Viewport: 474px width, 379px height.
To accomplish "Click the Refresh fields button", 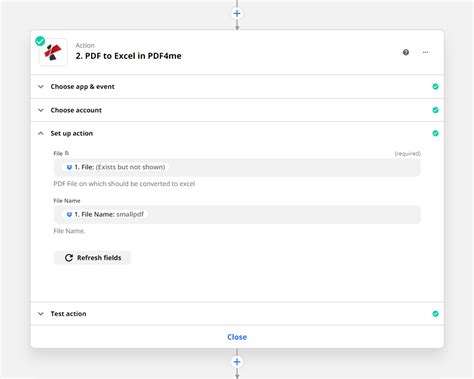I will click(92, 258).
